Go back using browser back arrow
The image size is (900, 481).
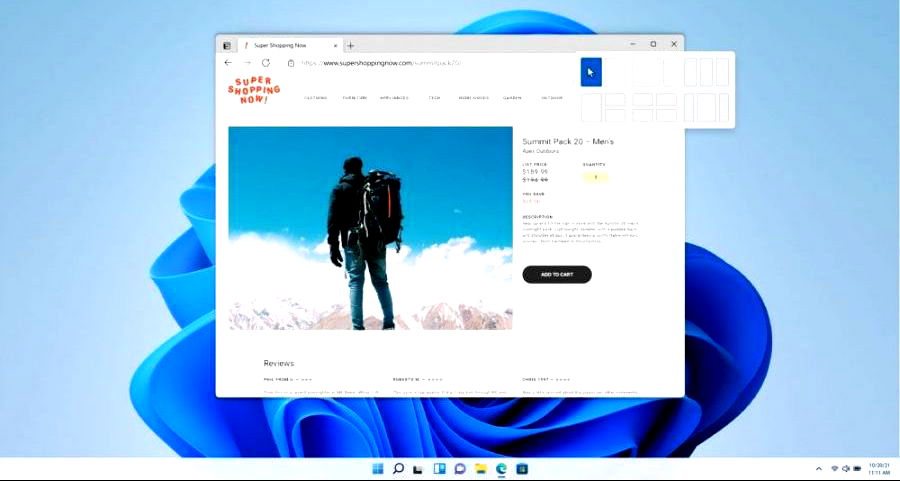[x=228, y=63]
